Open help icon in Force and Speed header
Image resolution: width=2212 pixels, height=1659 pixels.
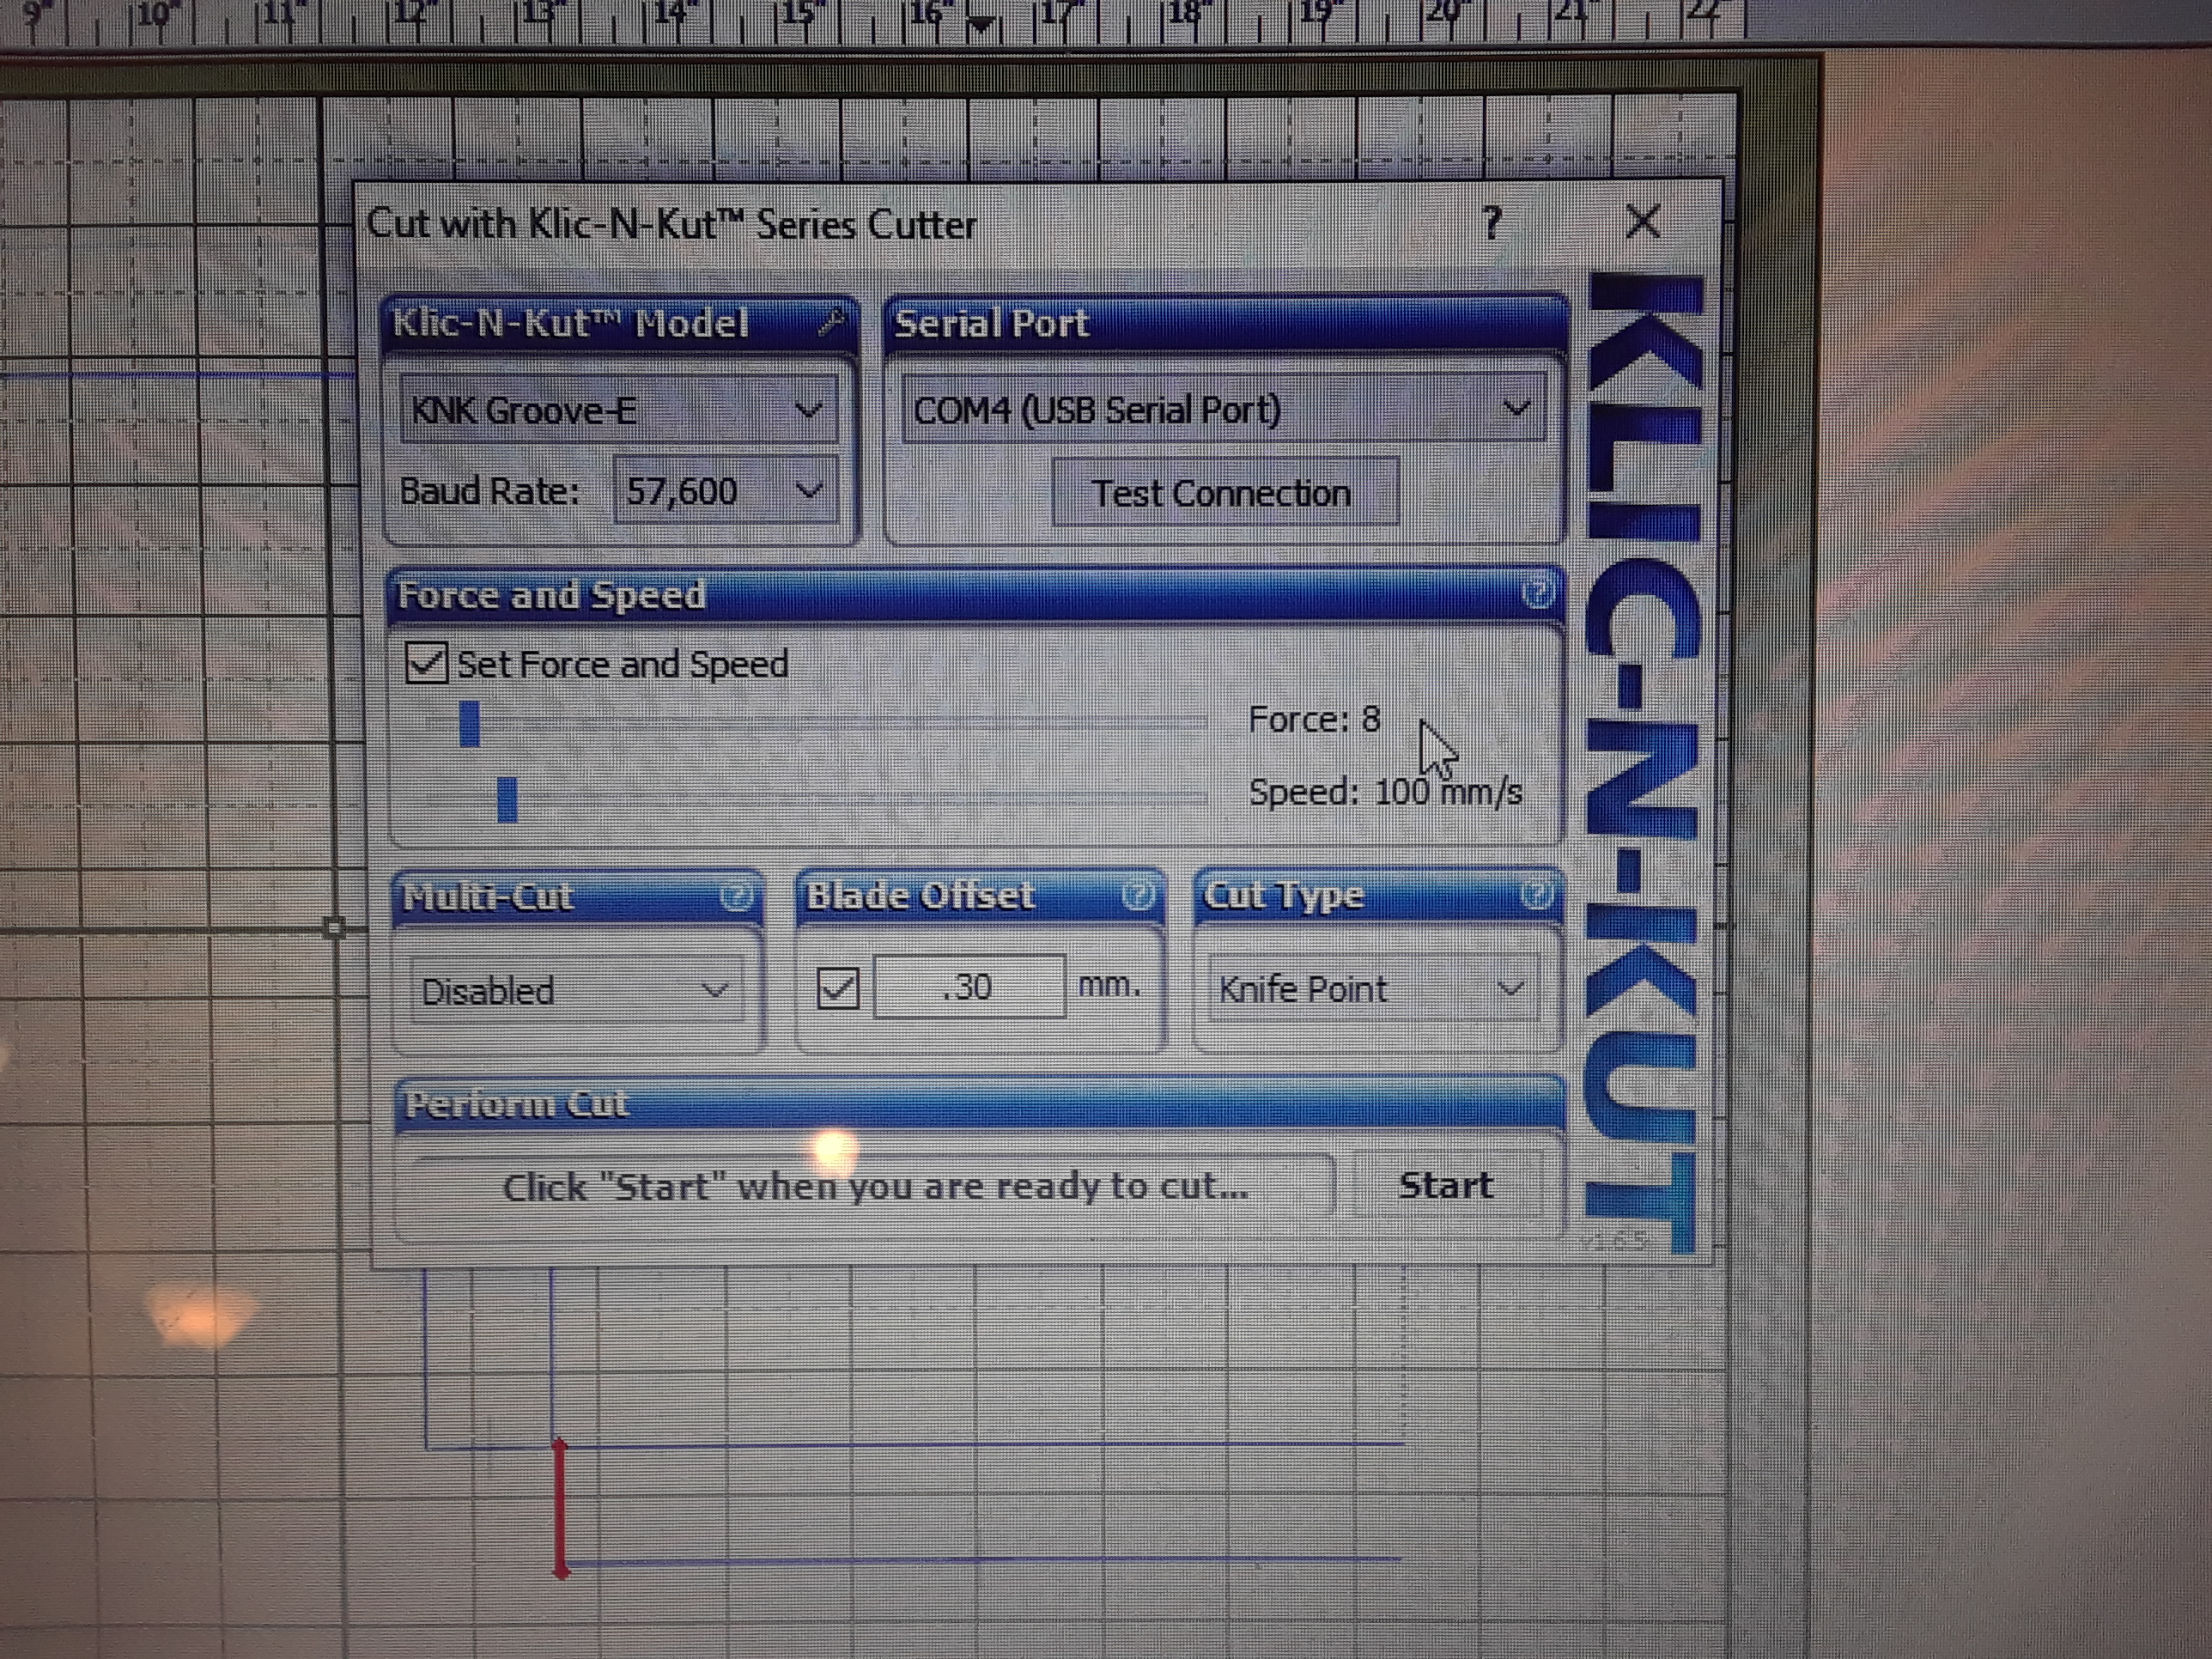(x=1538, y=592)
